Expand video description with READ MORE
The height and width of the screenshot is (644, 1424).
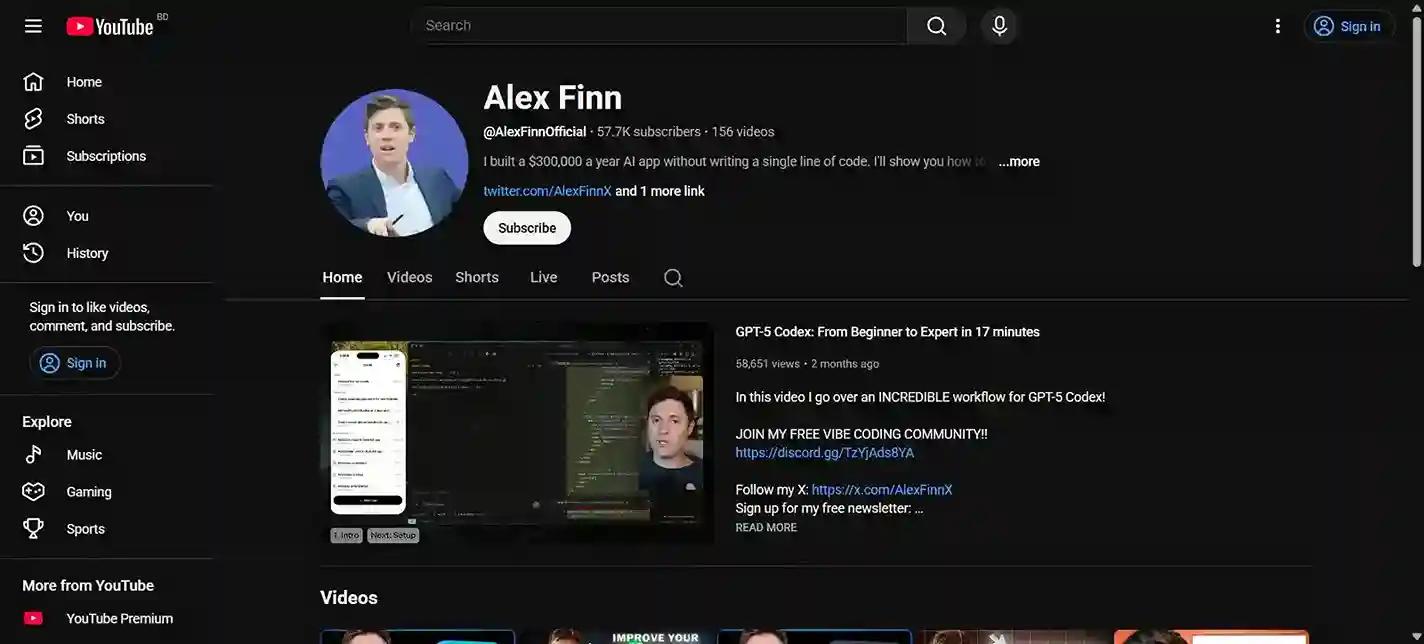click(x=766, y=528)
